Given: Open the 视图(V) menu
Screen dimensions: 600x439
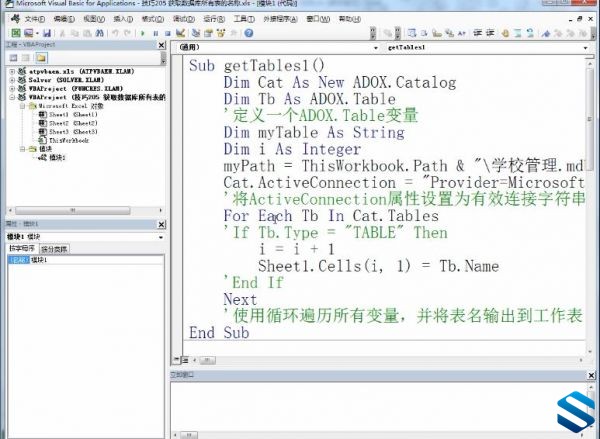Looking at the screenshot, I should [x=94, y=19].
